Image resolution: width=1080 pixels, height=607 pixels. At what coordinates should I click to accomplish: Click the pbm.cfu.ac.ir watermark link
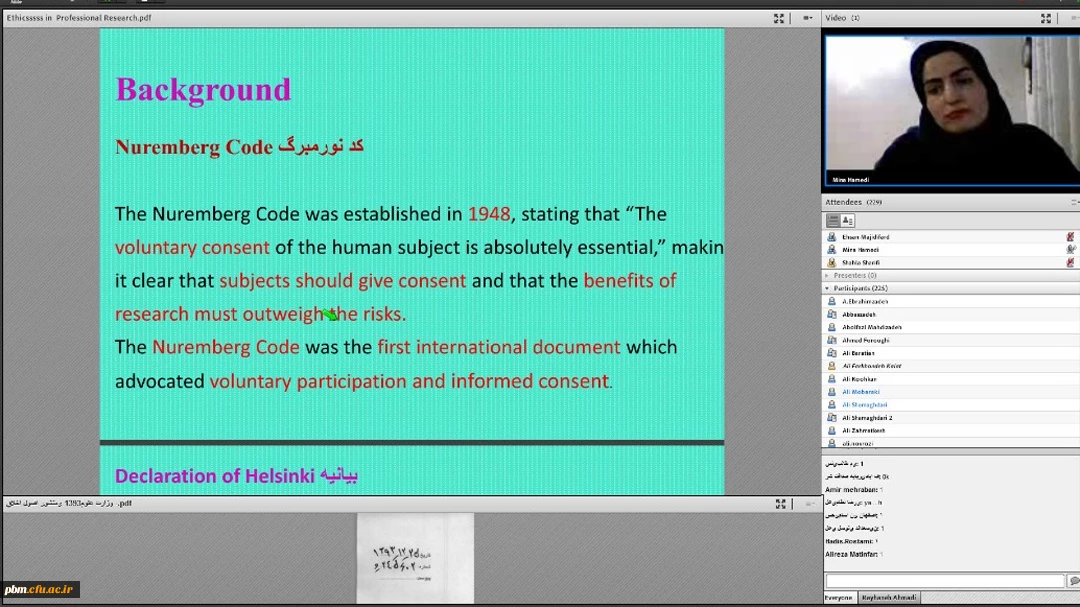40,590
